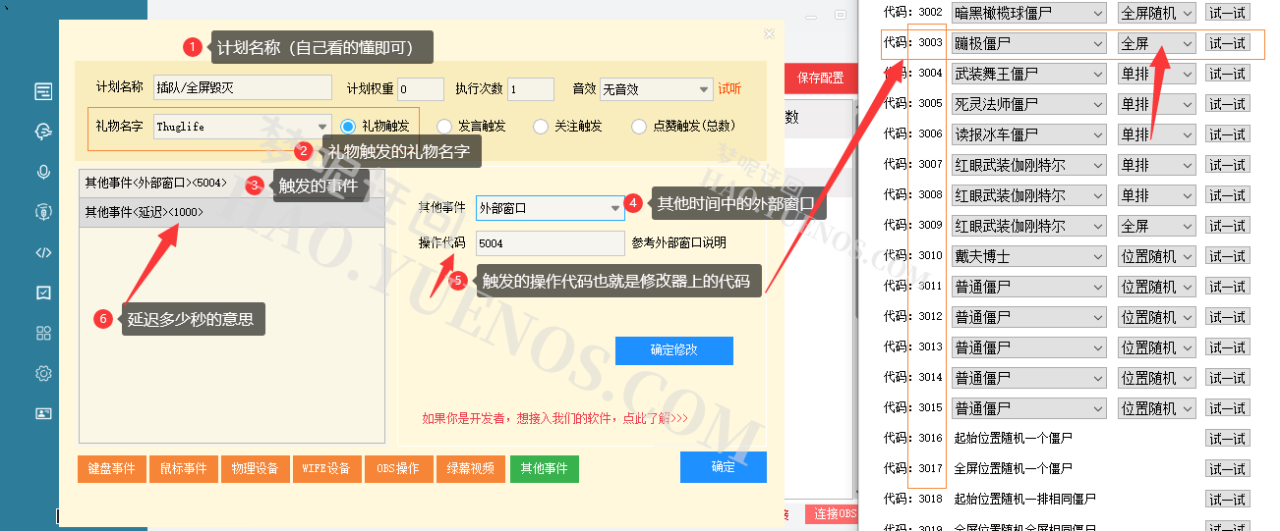Open the 全屏 mode dropdown for code 3003
Screen dimensions: 1280x531
tap(1157, 43)
